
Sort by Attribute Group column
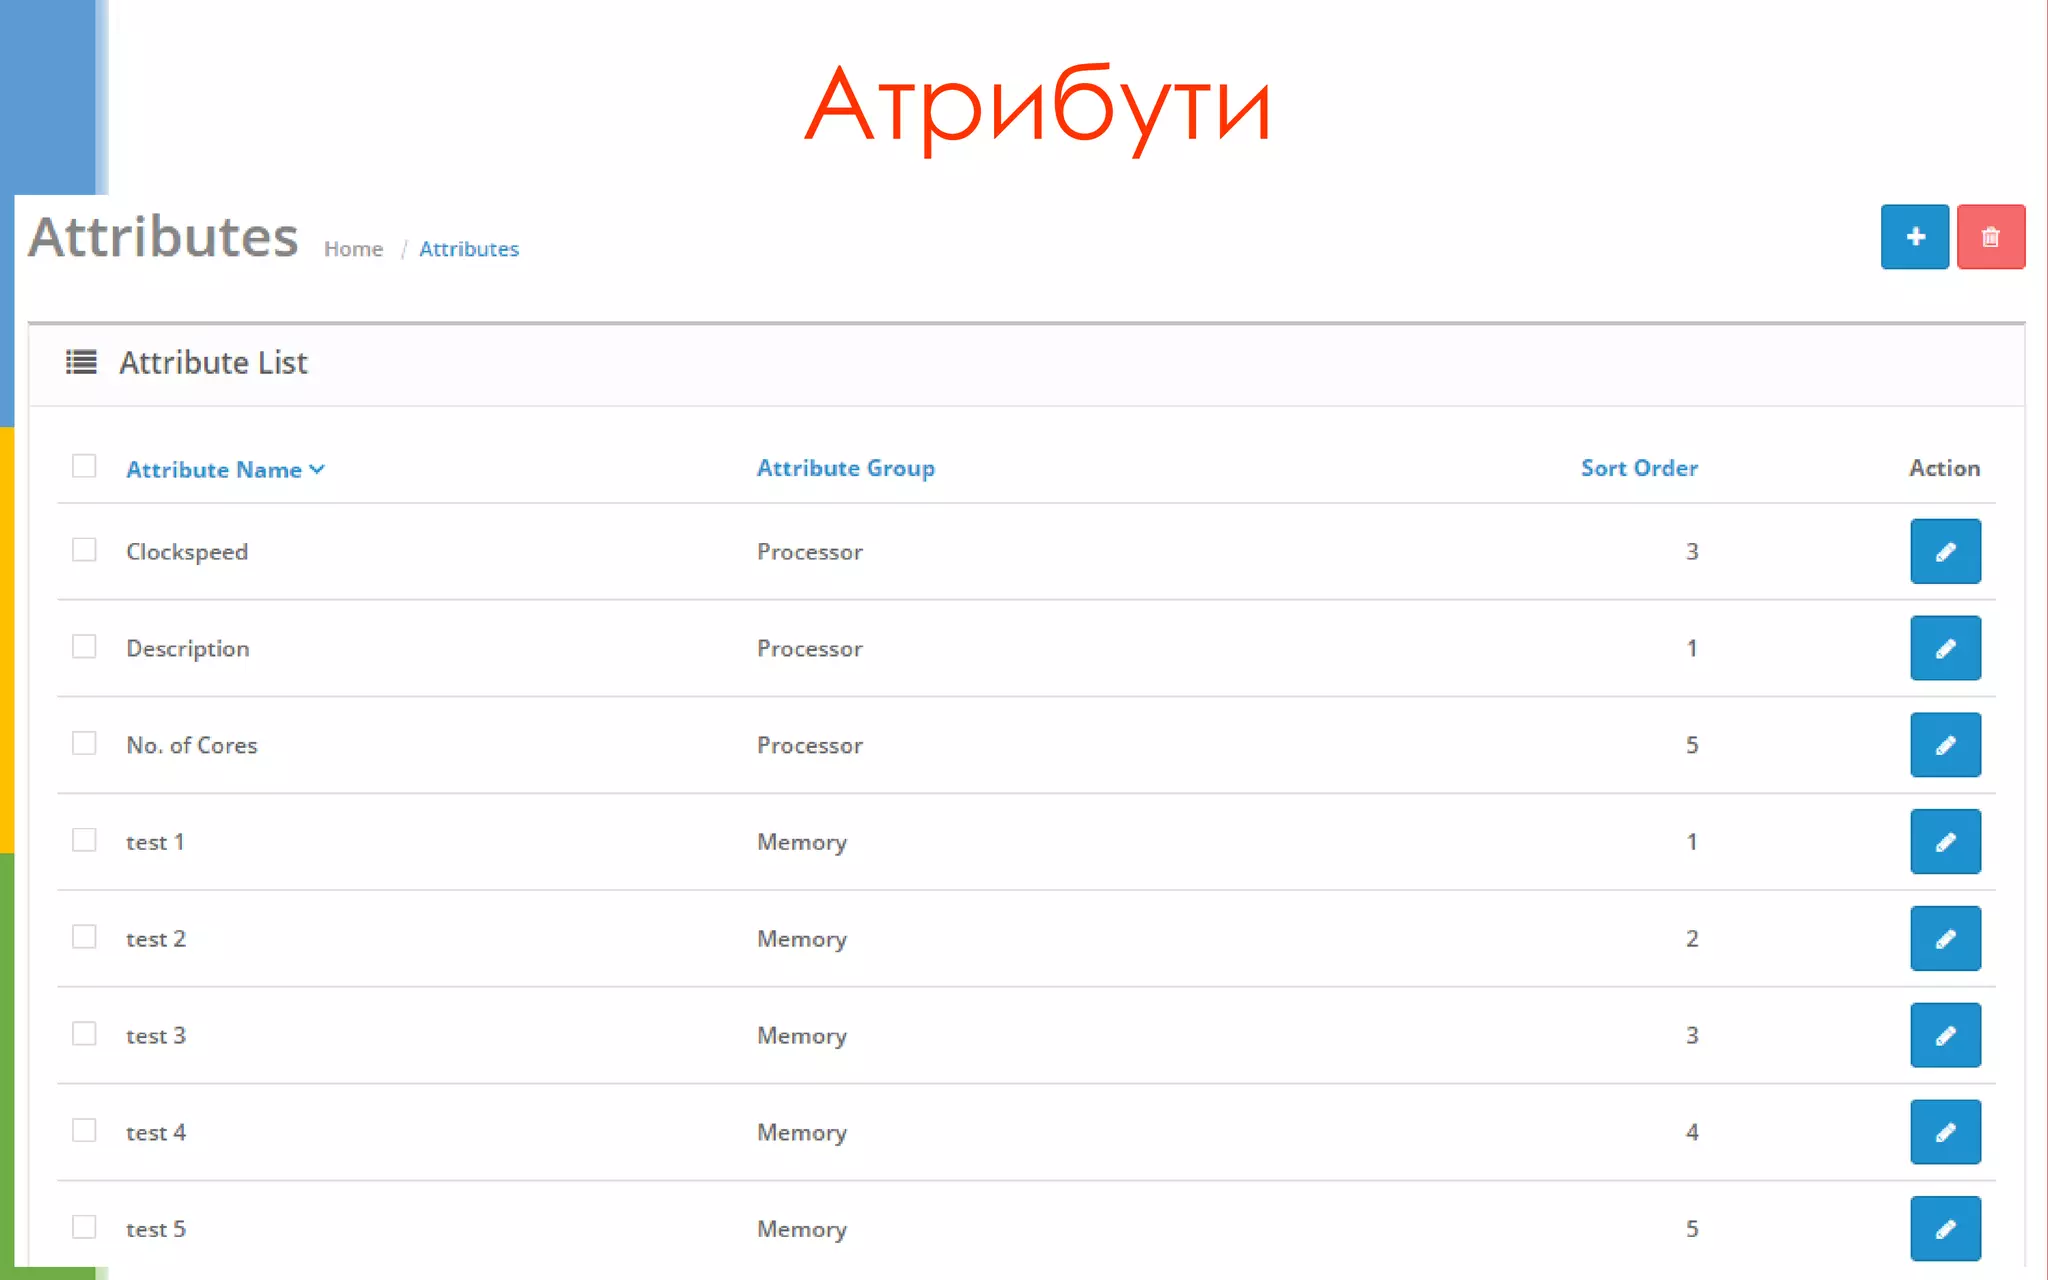[846, 468]
